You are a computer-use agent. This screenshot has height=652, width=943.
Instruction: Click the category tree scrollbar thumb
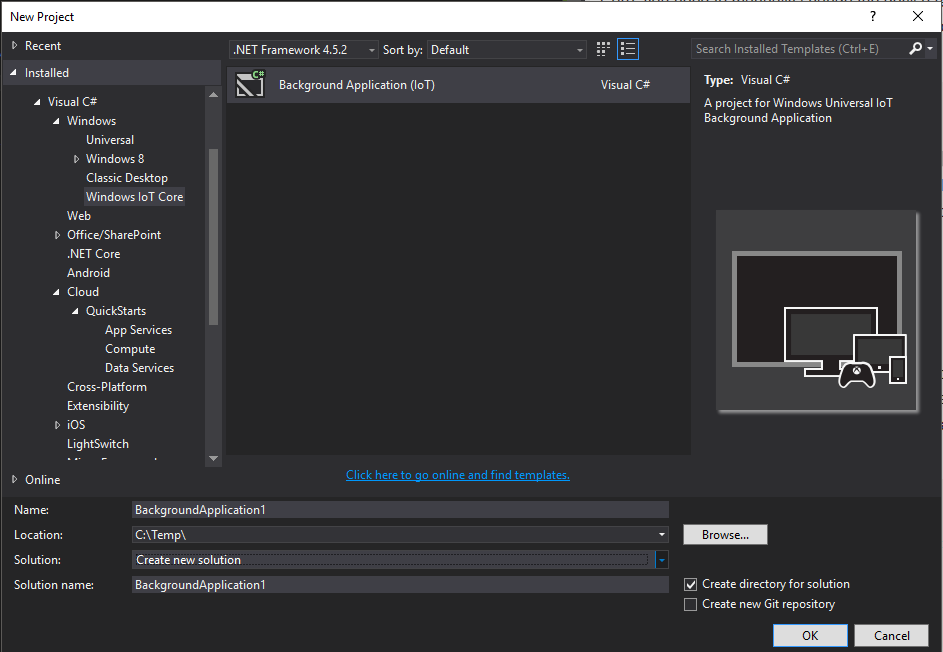tap(213, 236)
